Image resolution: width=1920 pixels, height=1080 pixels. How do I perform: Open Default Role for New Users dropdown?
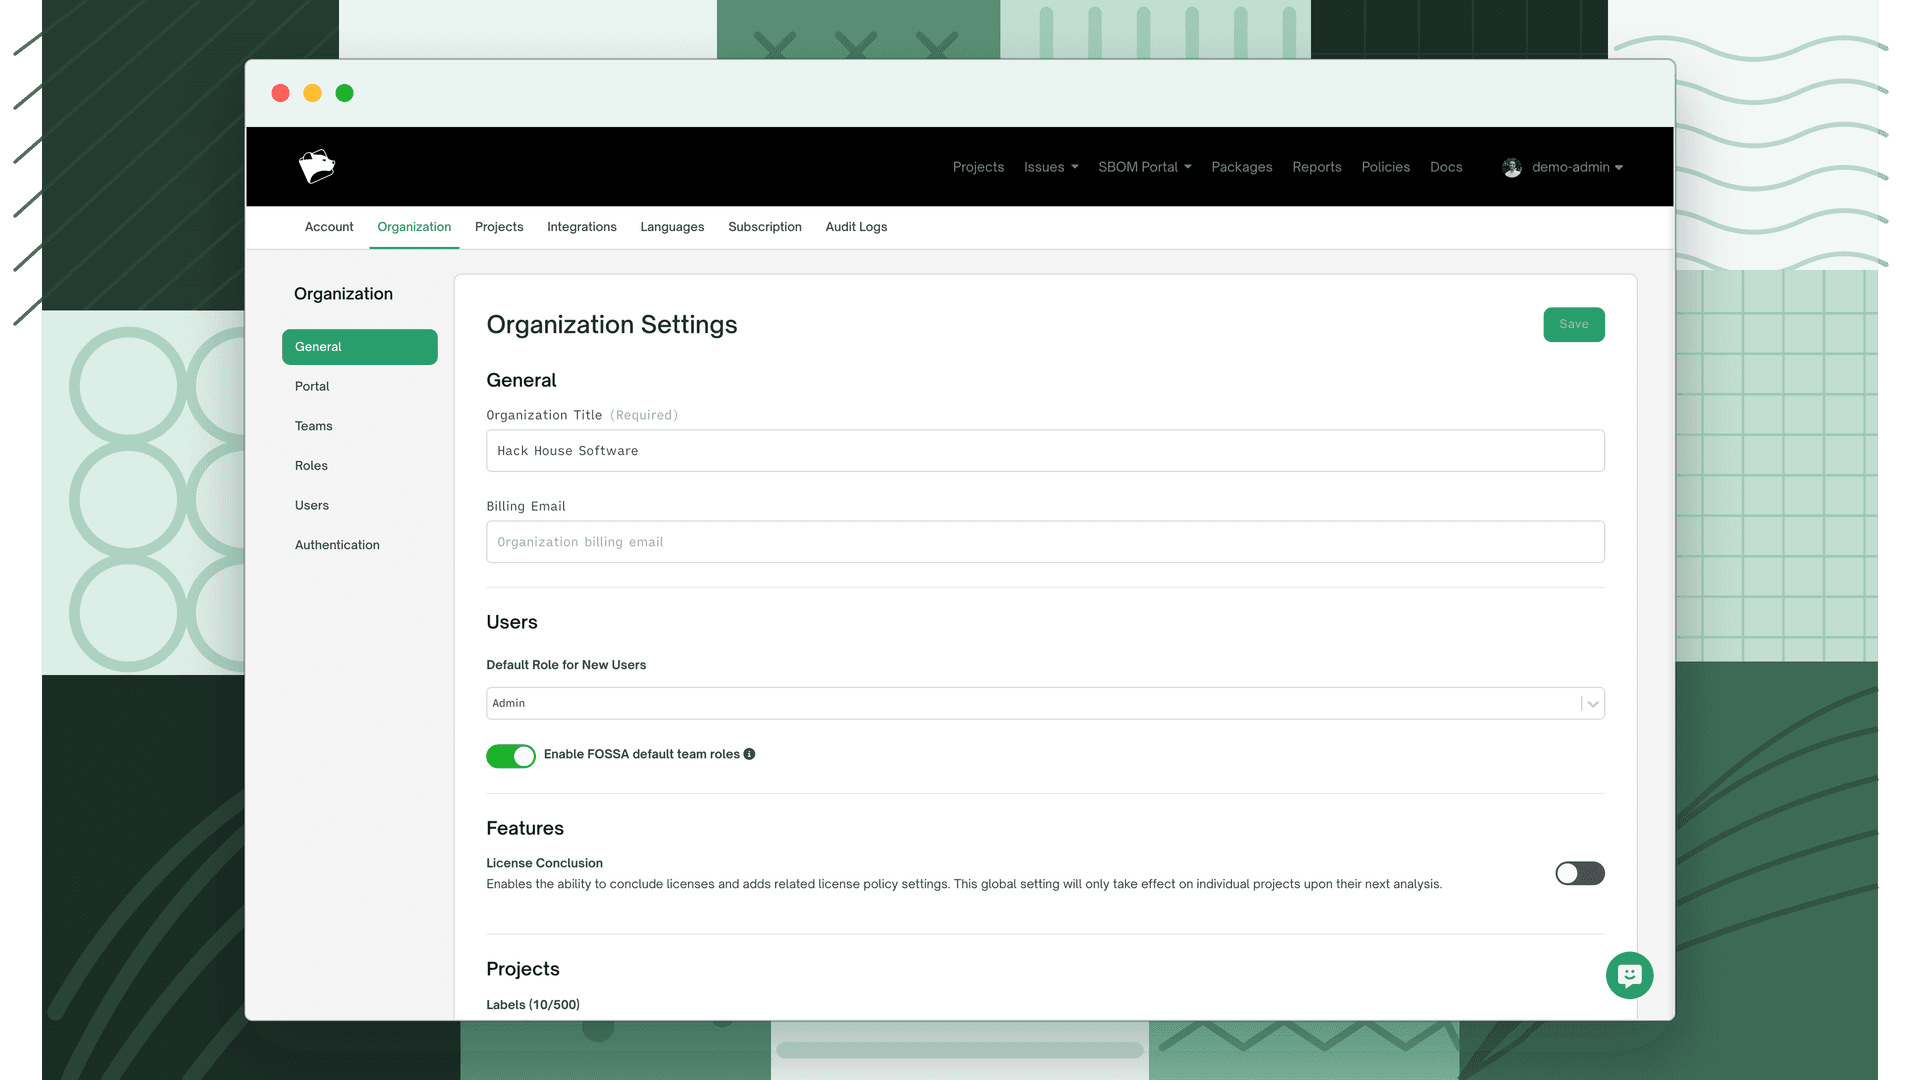(x=1045, y=703)
